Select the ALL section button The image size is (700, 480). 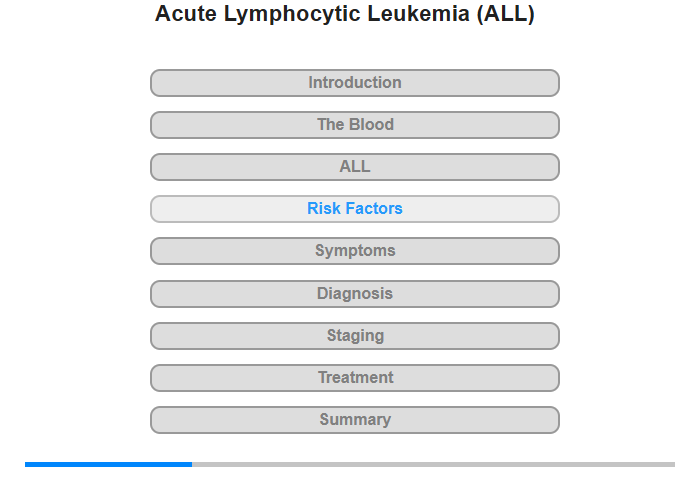355,167
